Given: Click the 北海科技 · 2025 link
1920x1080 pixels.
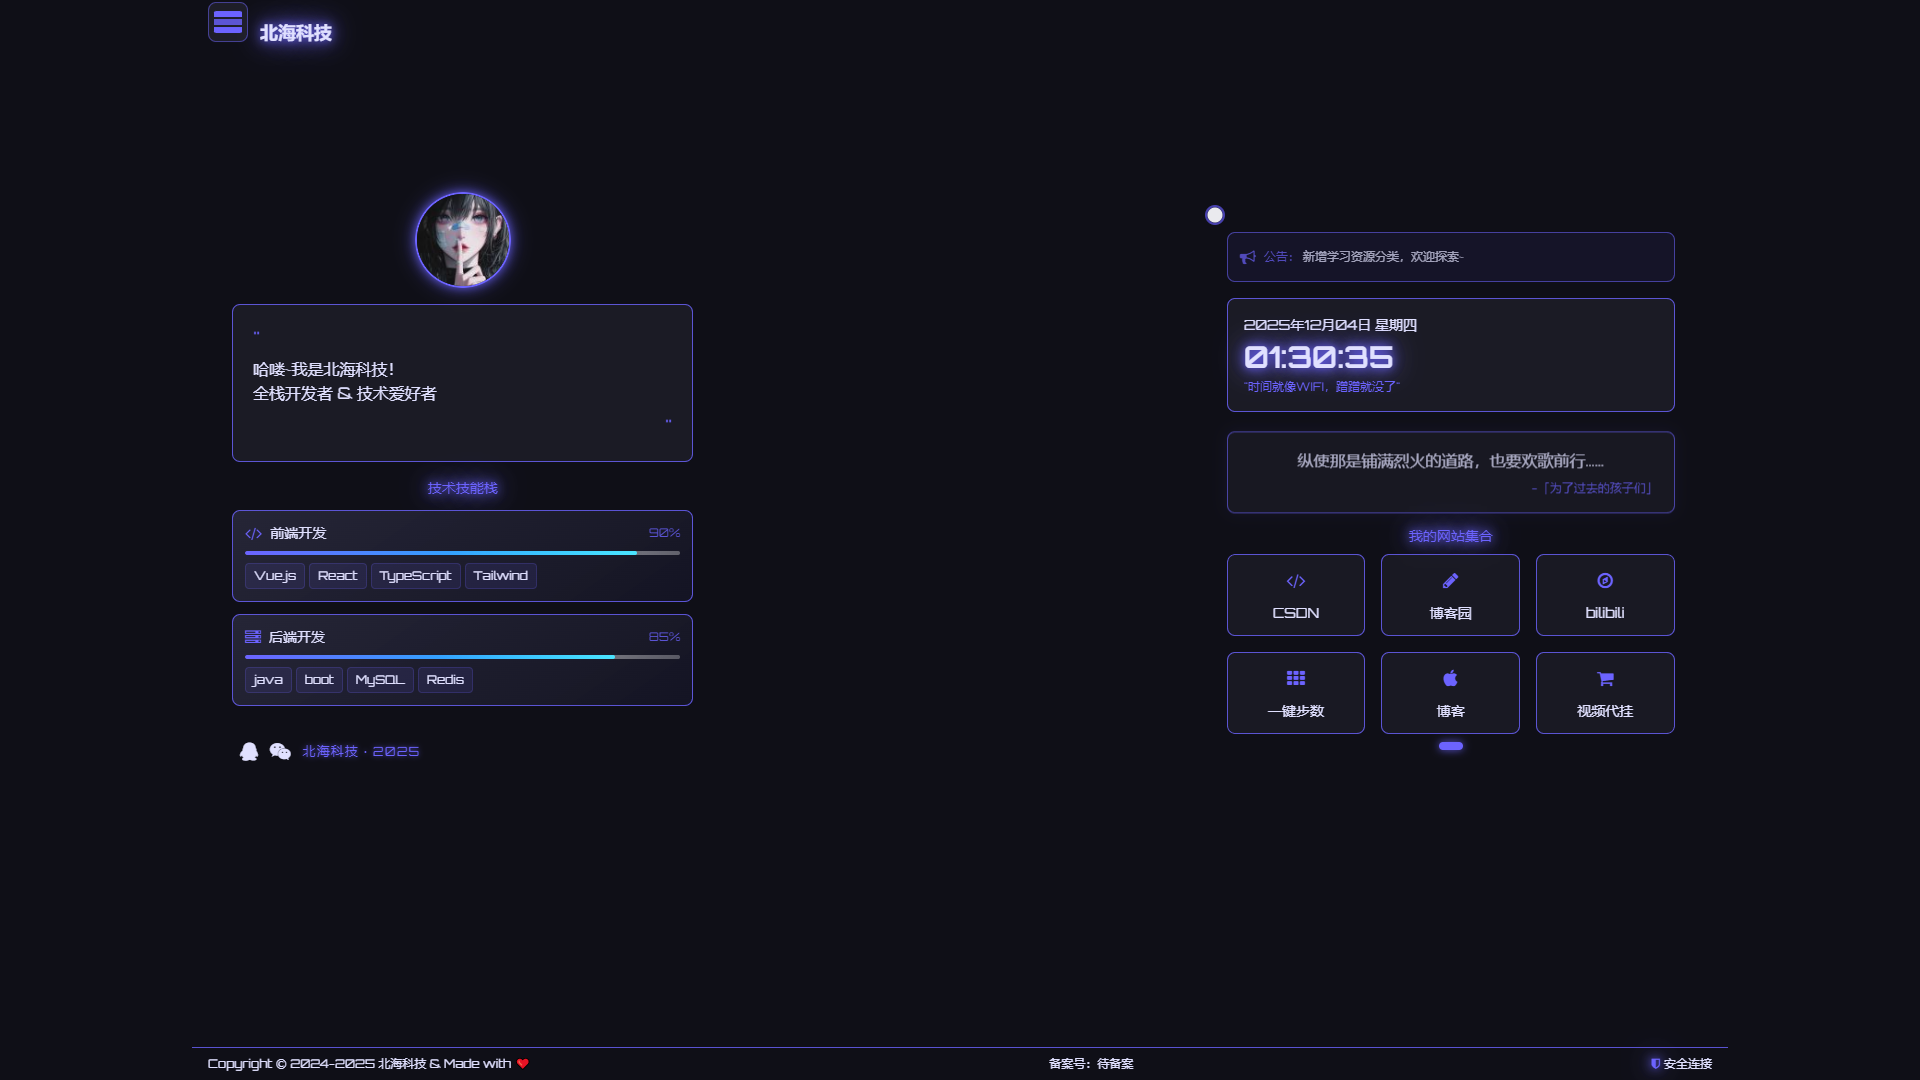Looking at the screenshot, I should (x=360, y=751).
